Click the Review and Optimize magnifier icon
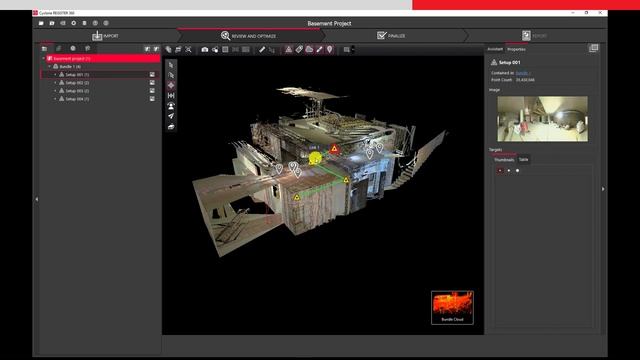Image resolution: width=640 pixels, height=360 pixels. click(225, 36)
